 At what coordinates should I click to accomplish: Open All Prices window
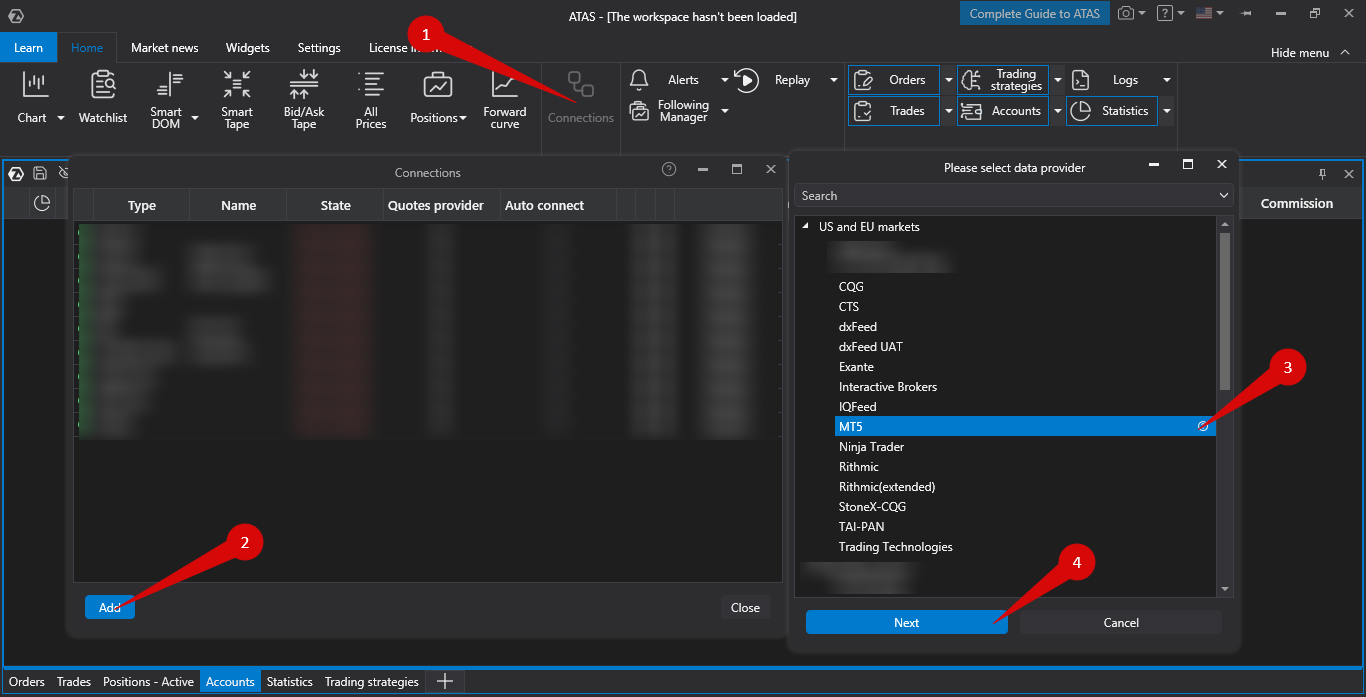(371, 99)
